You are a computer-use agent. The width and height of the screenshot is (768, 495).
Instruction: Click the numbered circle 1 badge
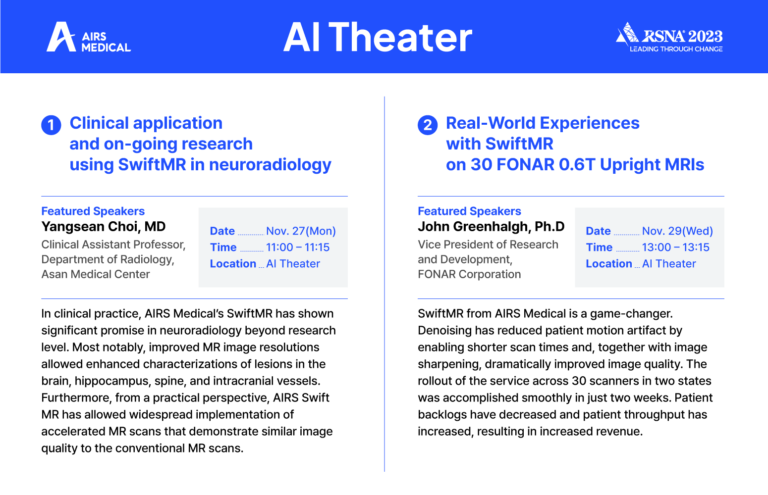click(51, 125)
